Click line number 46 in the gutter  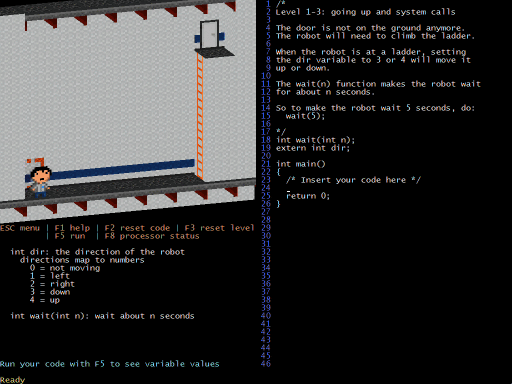point(266,364)
